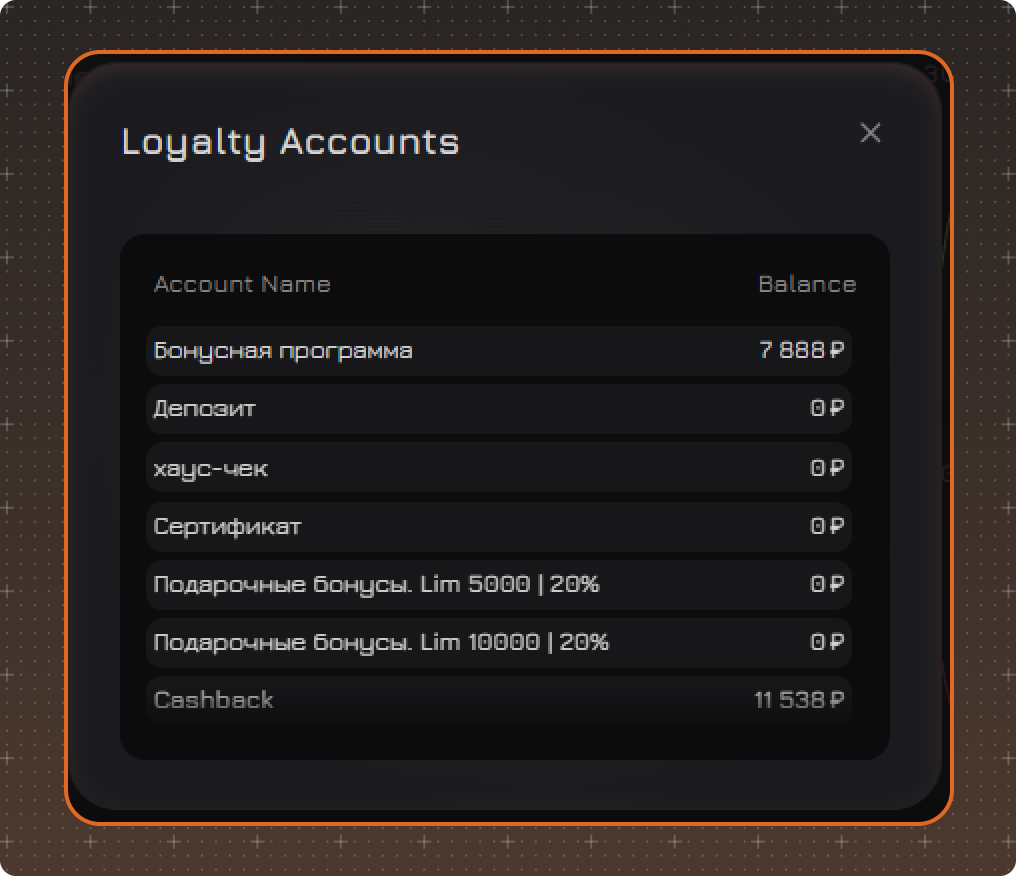
Task: Click the Balance column header
Action: 807,284
